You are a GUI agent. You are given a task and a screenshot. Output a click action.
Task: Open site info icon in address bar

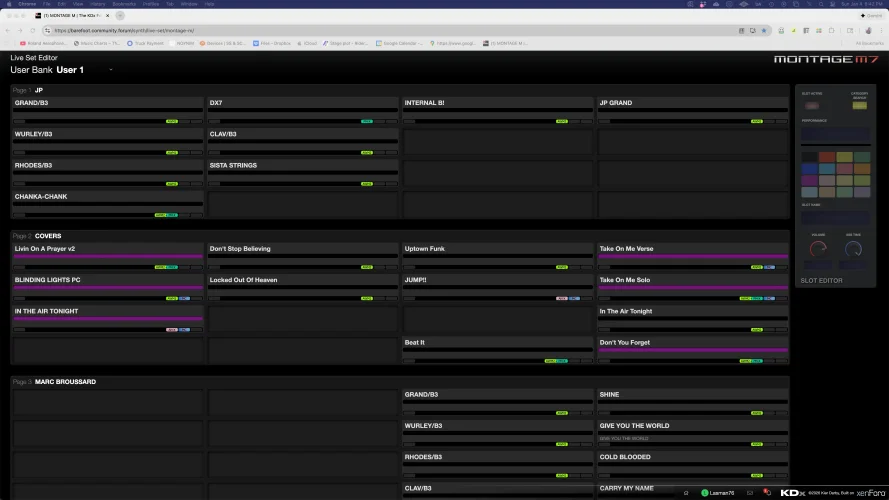48,31
